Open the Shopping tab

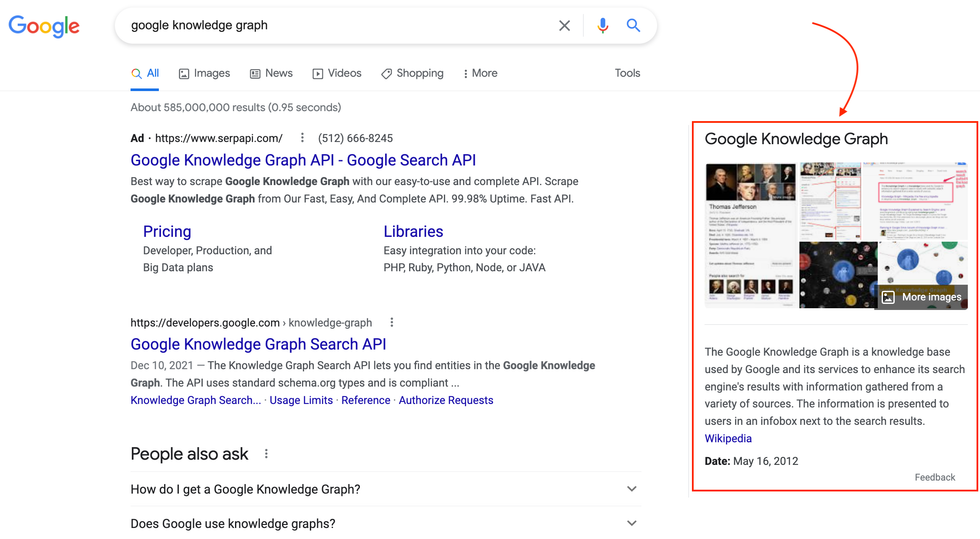[412, 73]
